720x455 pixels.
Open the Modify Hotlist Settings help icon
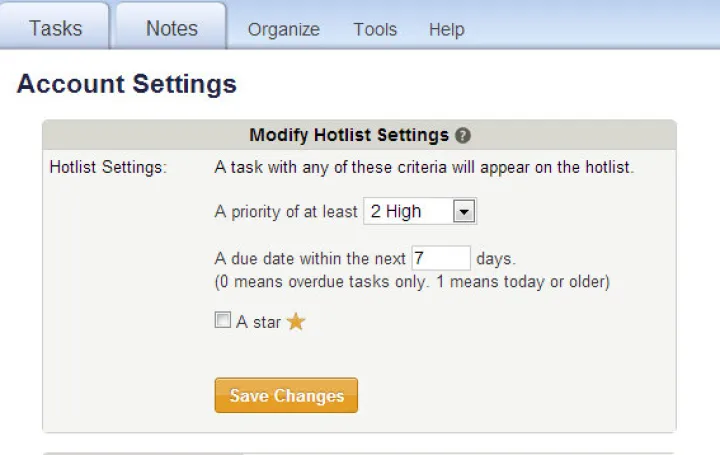click(463, 135)
